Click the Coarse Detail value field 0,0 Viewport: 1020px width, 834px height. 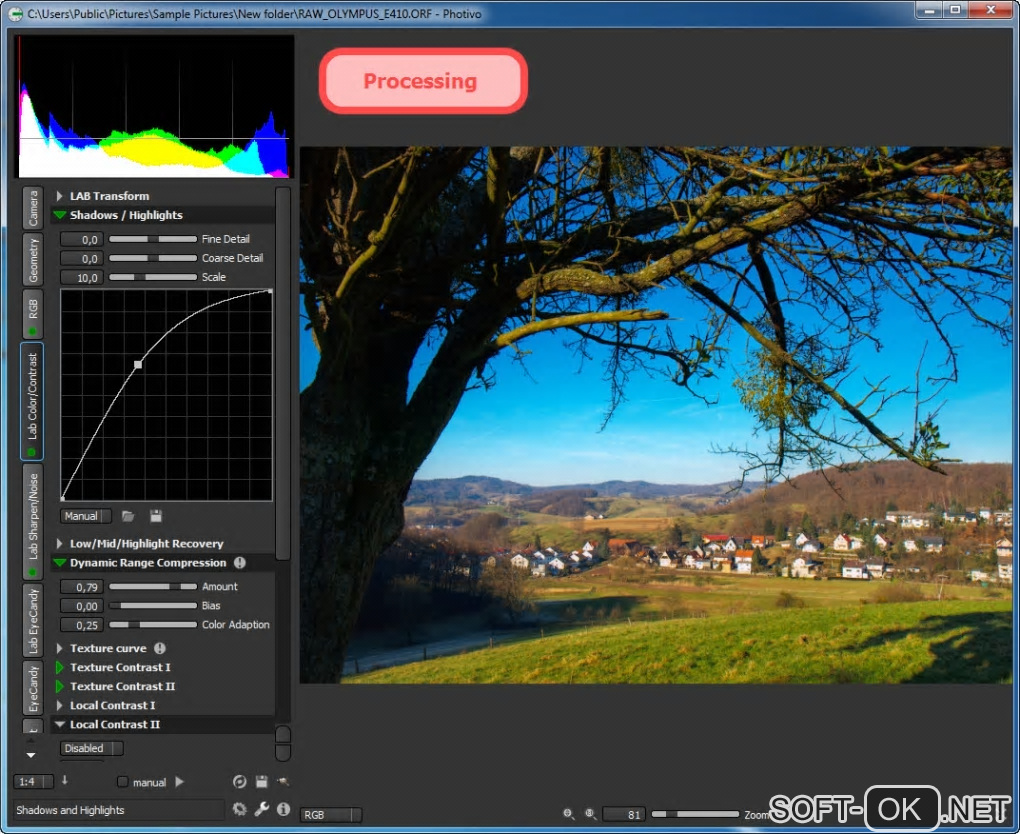(81, 258)
